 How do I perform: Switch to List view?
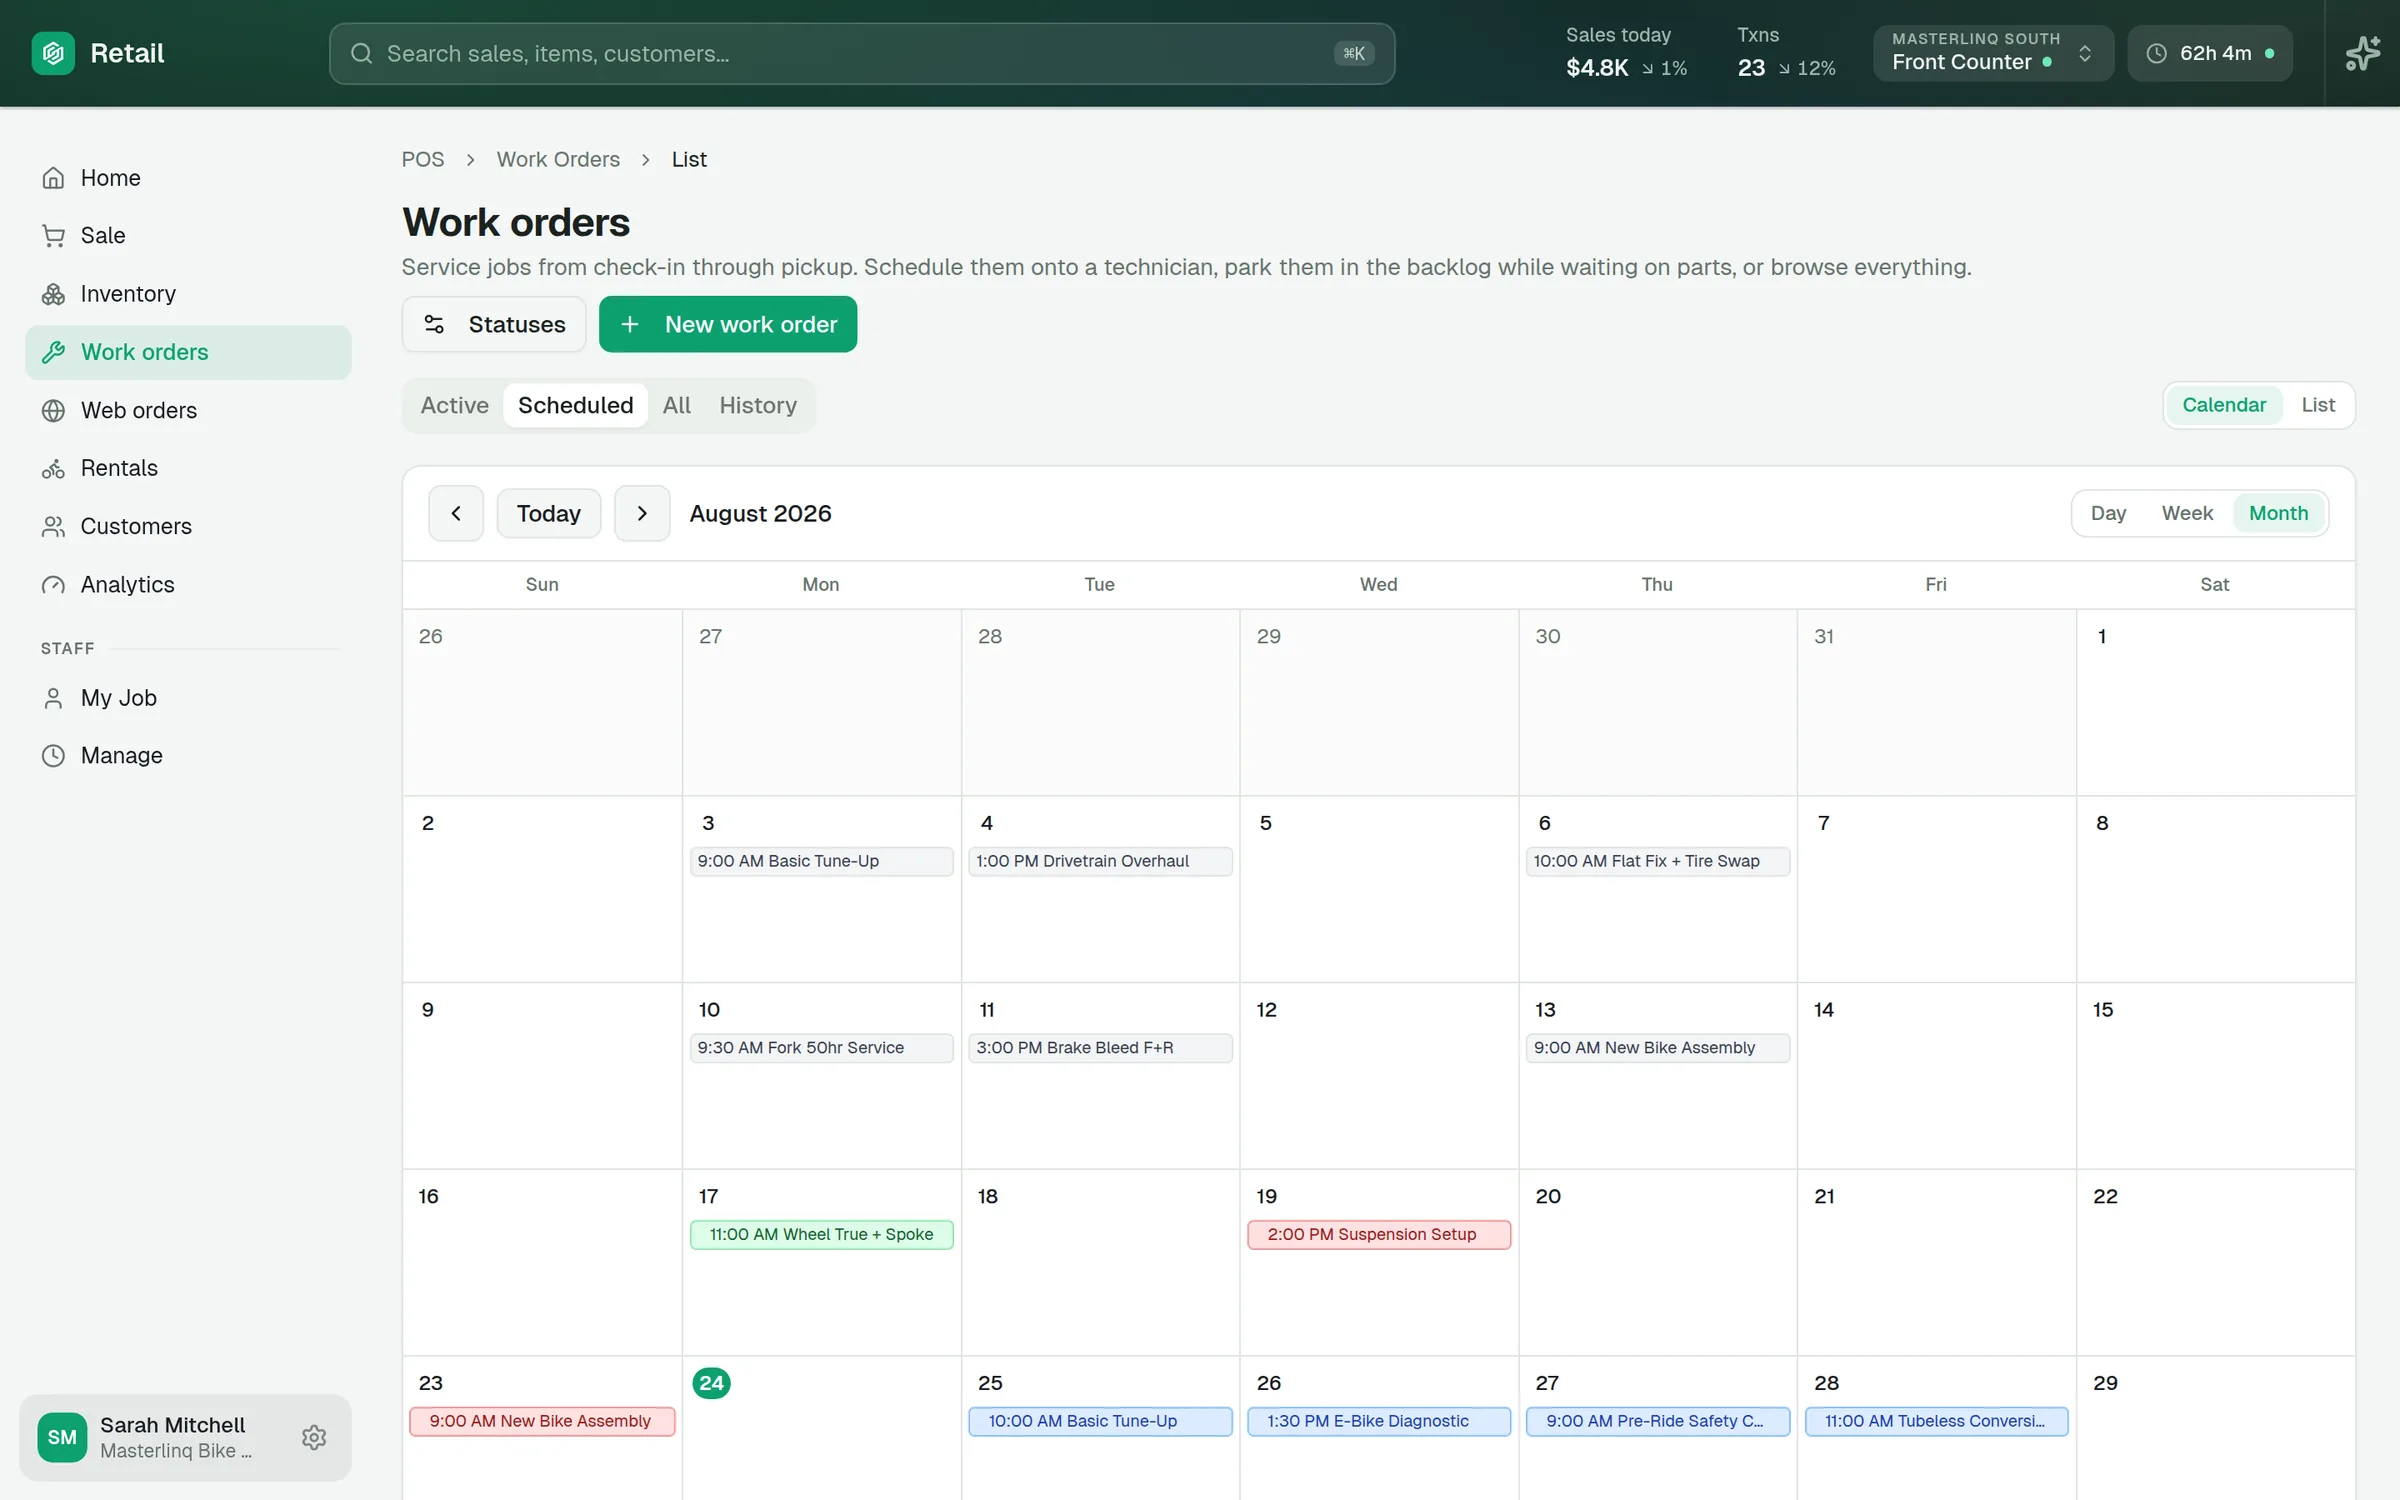(x=2318, y=405)
